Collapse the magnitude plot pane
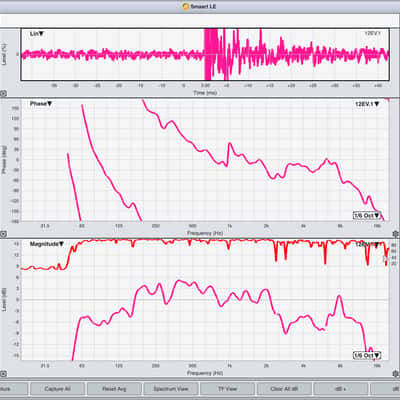Image resolution: width=400 pixels, height=400 pixels. click(3, 374)
